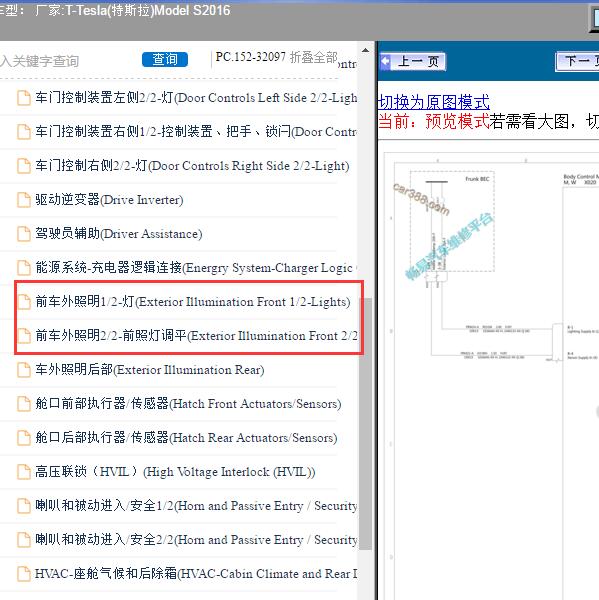This screenshot has width=599, height=600.
Task: Open 车门控制装置右侧1/2 Door Controls entry
Action: click(196, 132)
